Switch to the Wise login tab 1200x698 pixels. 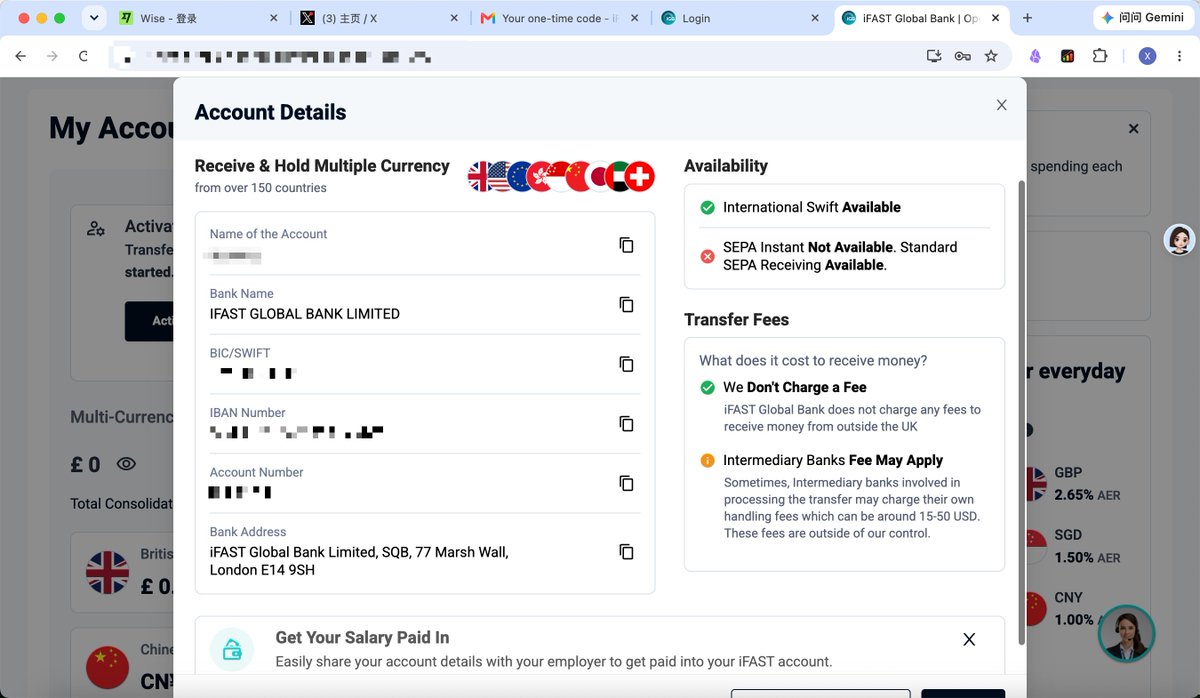tap(198, 18)
